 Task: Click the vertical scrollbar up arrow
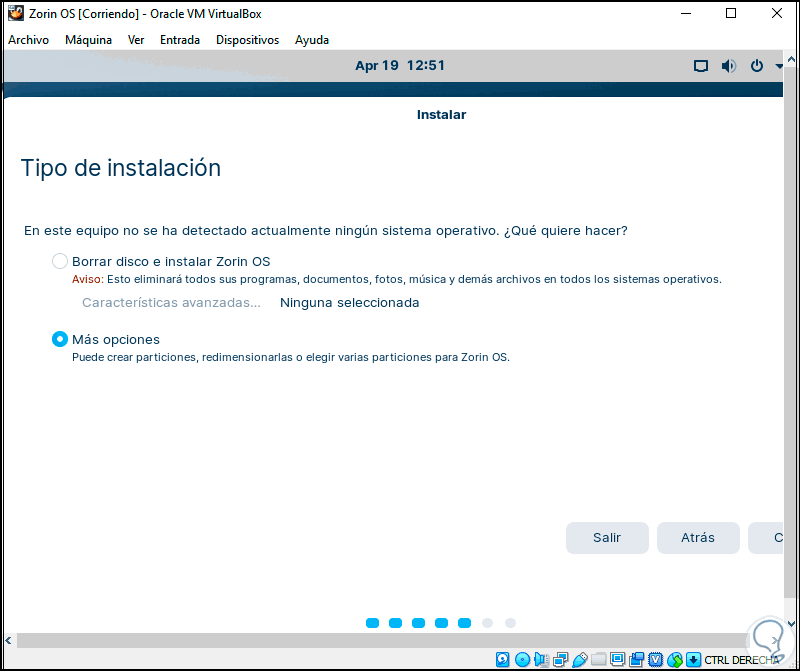click(x=791, y=60)
